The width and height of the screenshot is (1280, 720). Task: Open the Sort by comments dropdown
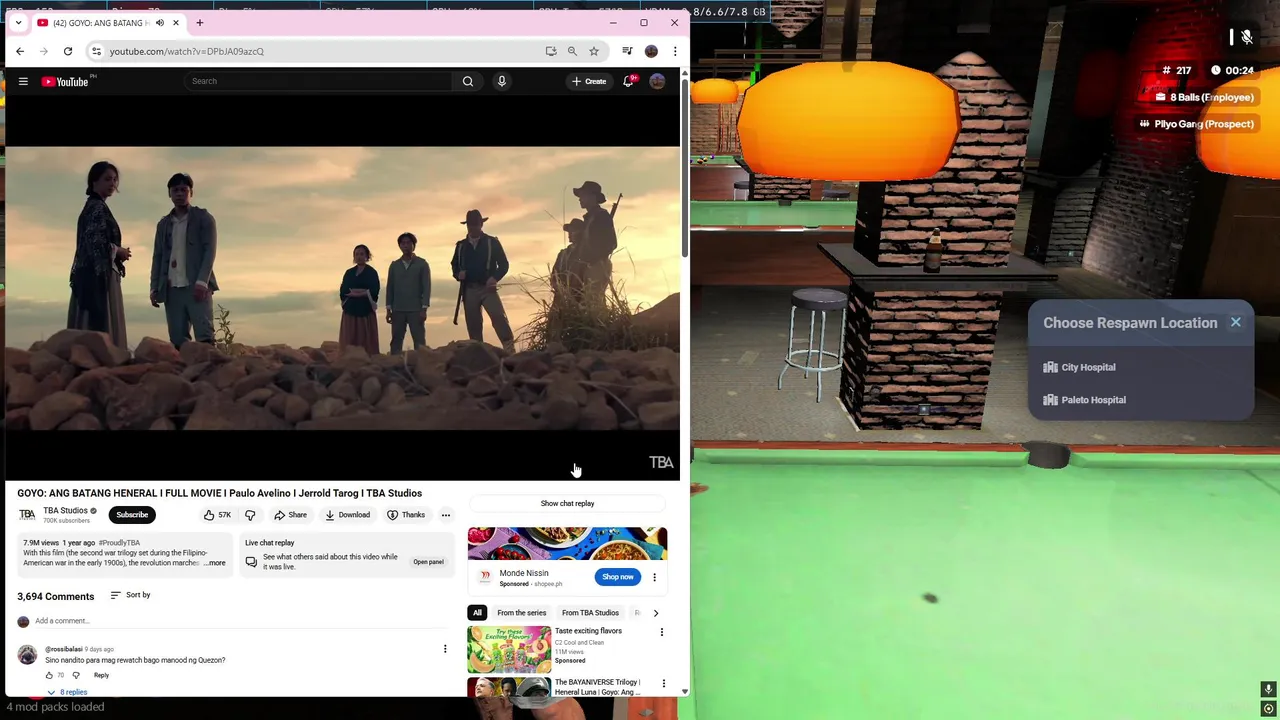[x=130, y=595]
